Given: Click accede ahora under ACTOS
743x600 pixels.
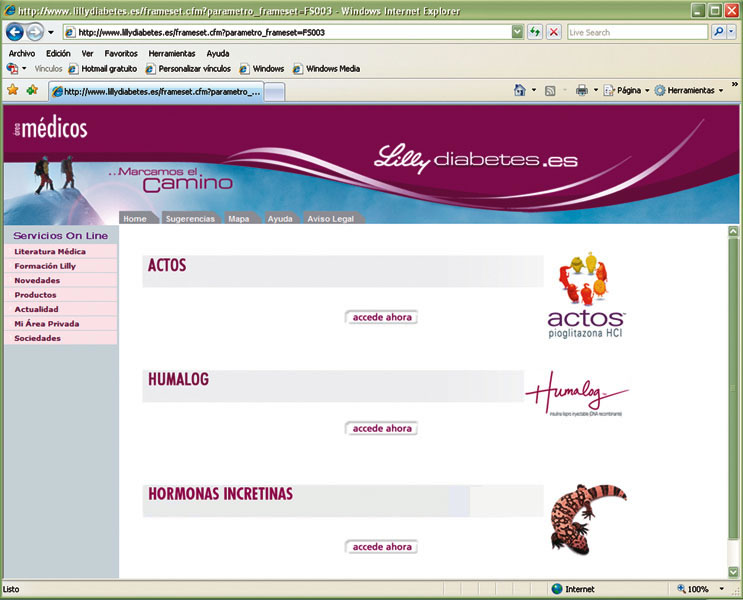Looking at the screenshot, I should 381,317.
